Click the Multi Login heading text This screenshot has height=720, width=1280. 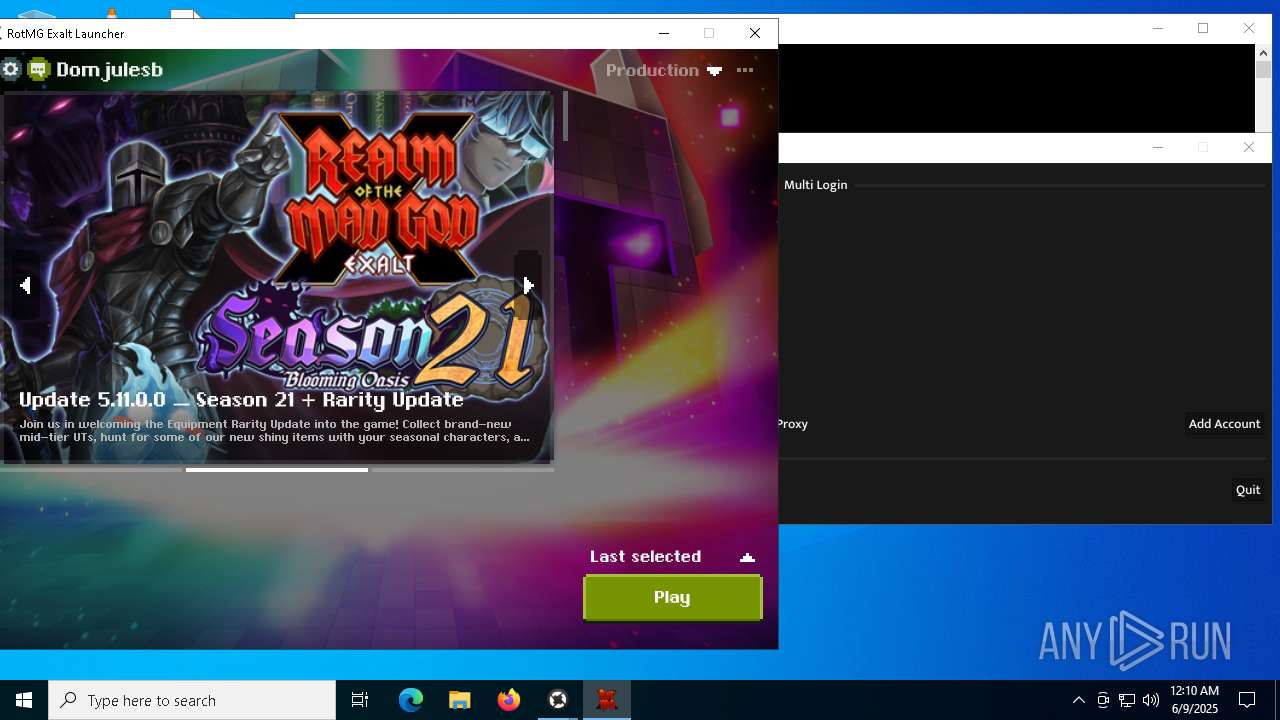(815, 185)
